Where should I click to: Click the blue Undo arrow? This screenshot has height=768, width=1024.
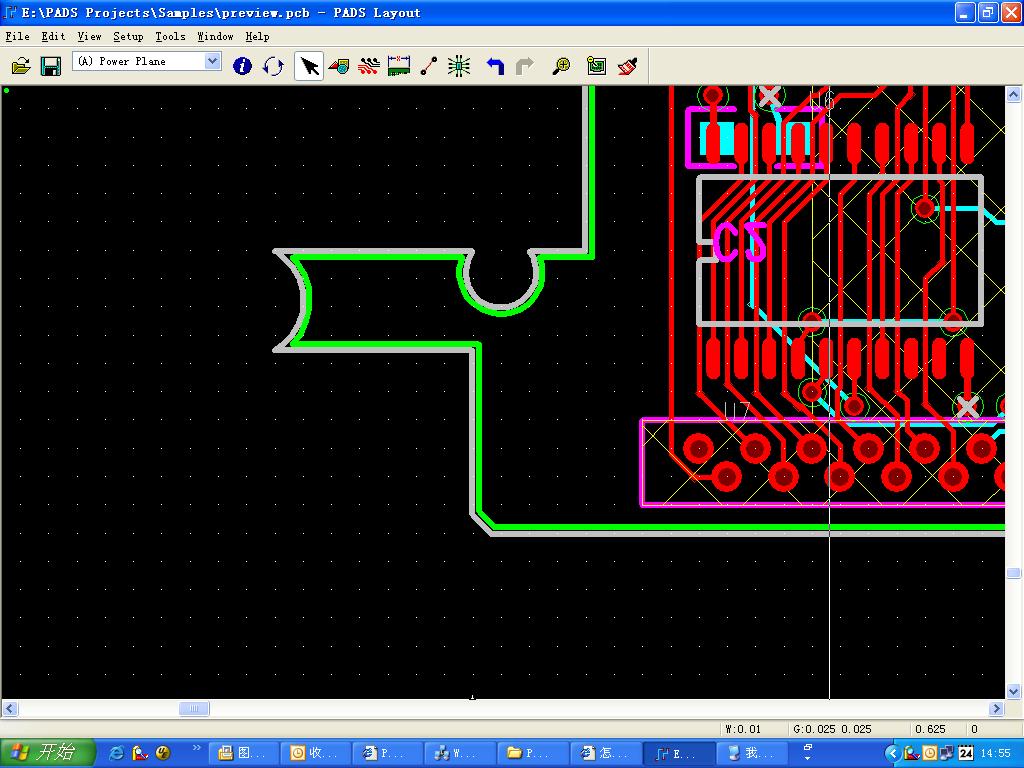point(495,66)
